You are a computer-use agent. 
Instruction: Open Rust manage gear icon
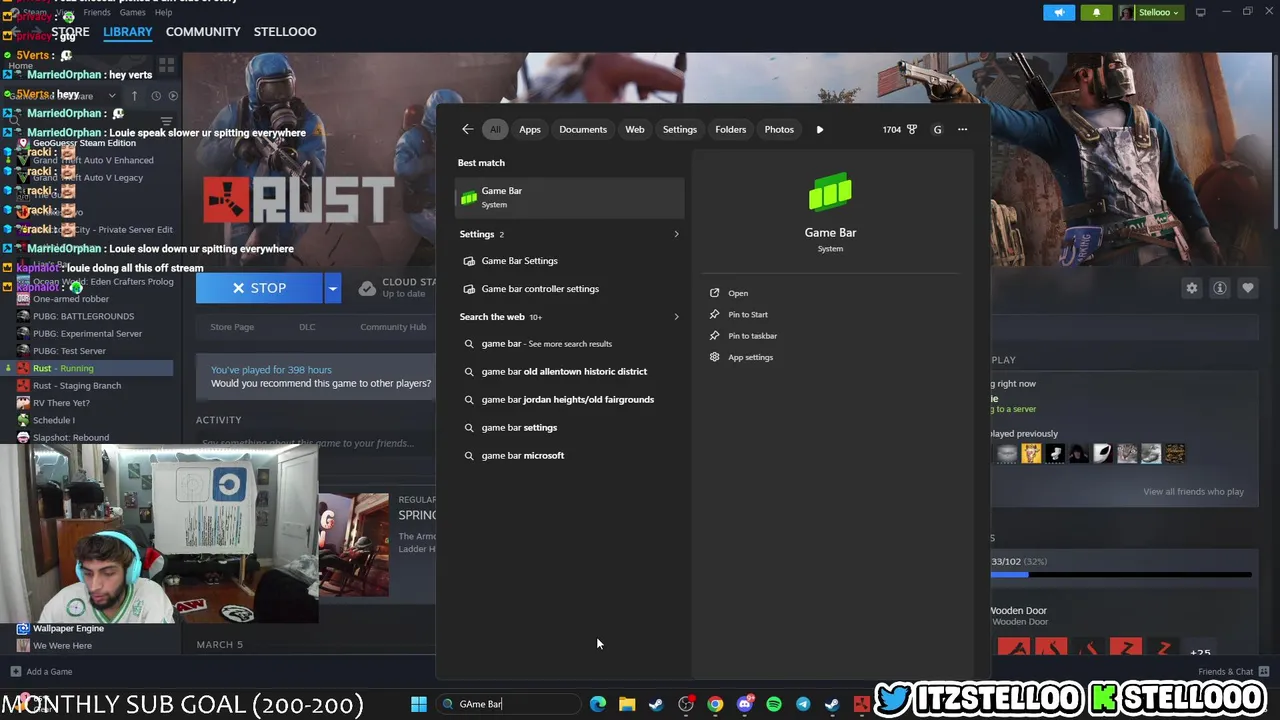(x=1191, y=288)
